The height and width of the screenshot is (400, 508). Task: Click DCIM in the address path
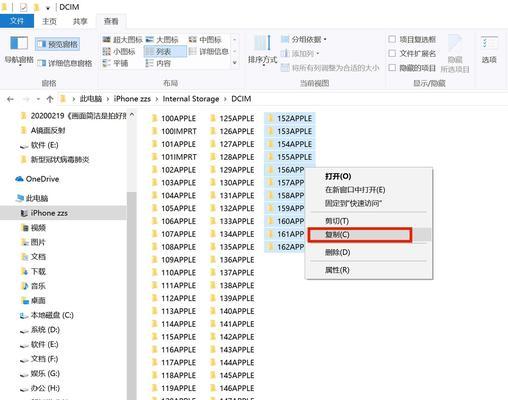241,99
